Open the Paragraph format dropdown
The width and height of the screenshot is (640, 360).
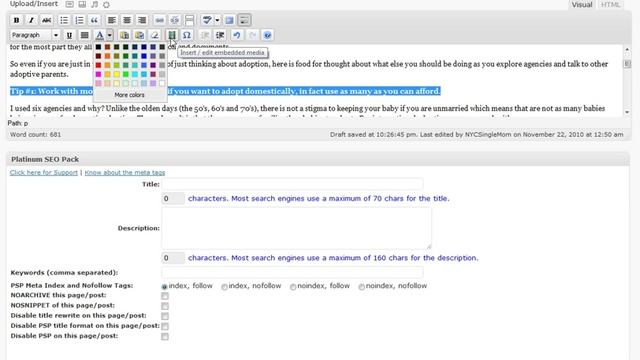point(35,35)
